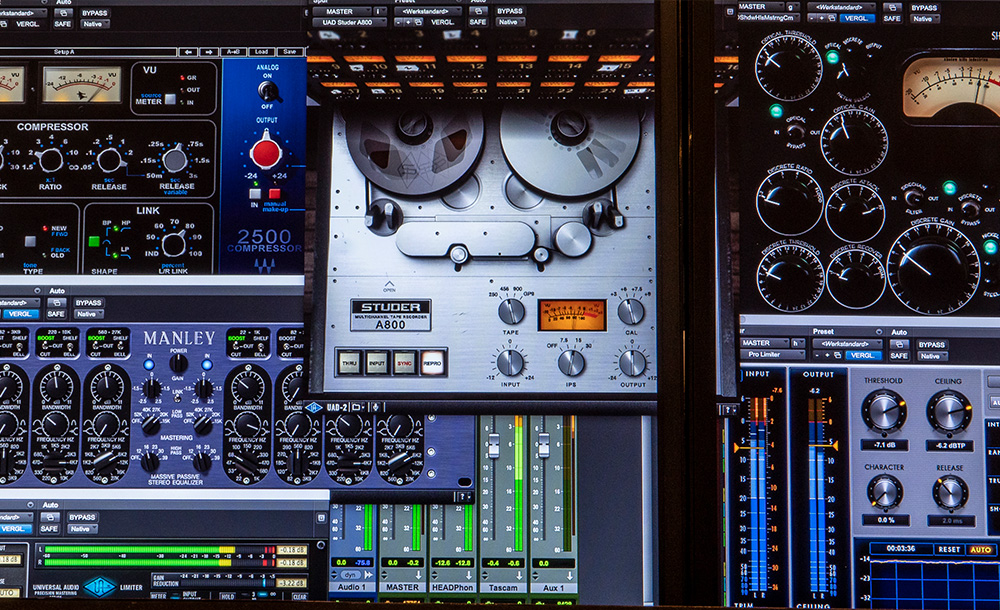The image size is (1000, 610).
Task: Open the Werkstandard preset dropdown in Pro Limiter
Action: click(849, 344)
